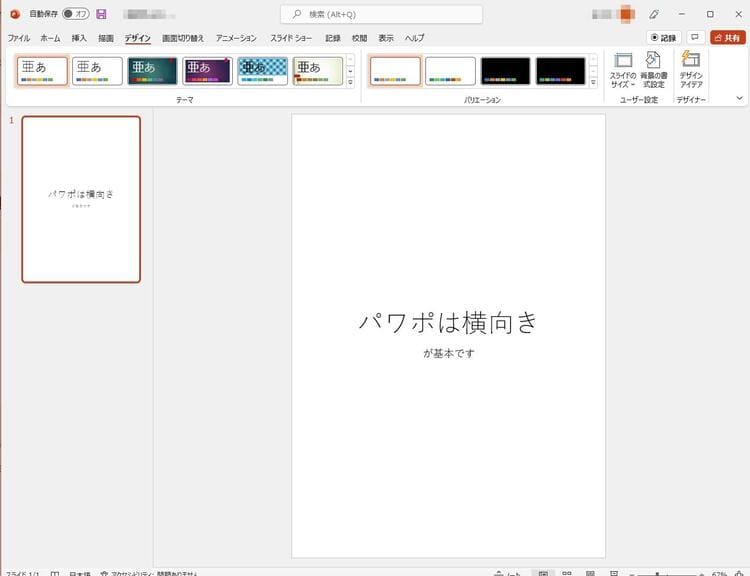Choose the purple gradient theme thumbnail
Viewport: 750px width, 576px height.
tap(207, 71)
